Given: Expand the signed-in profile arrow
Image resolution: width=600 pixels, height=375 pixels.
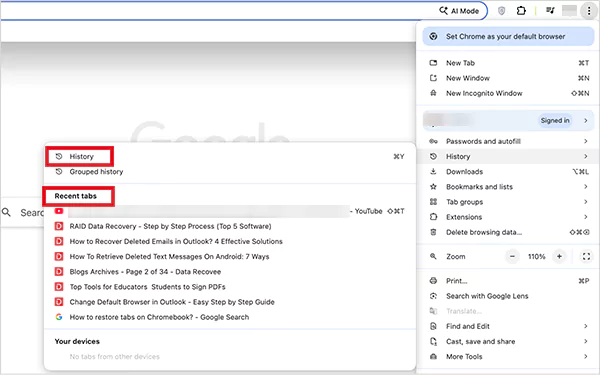Looking at the screenshot, I should tap(586, 121).
